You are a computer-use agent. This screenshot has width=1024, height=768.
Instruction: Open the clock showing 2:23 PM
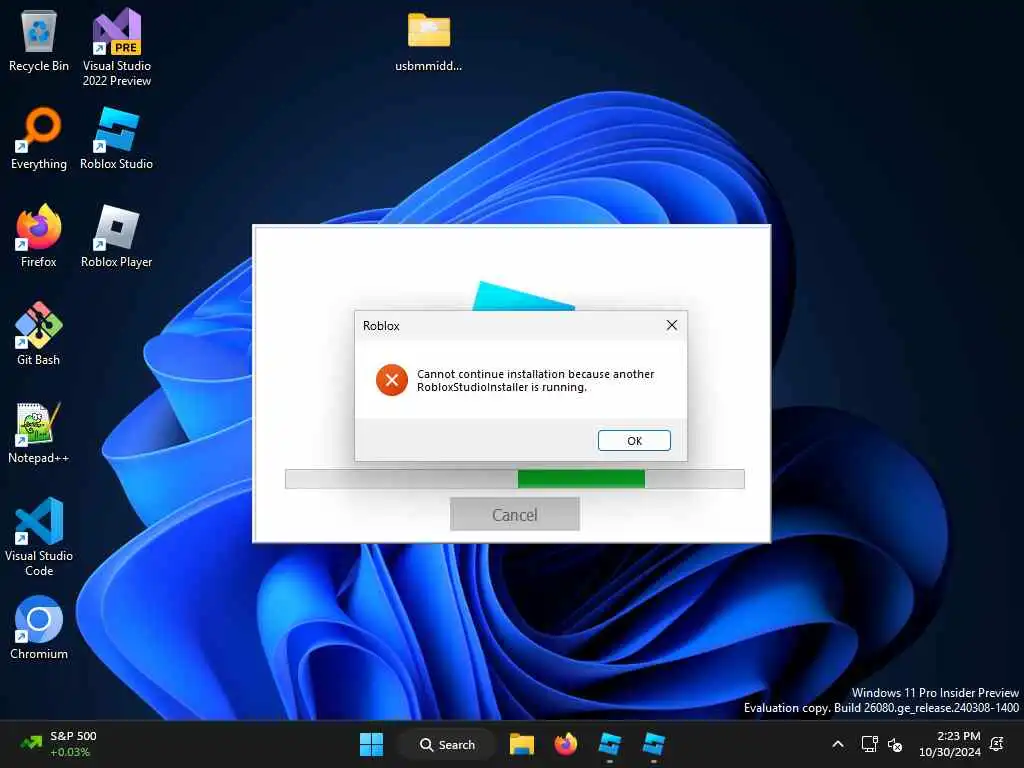(x=950, y=744)
